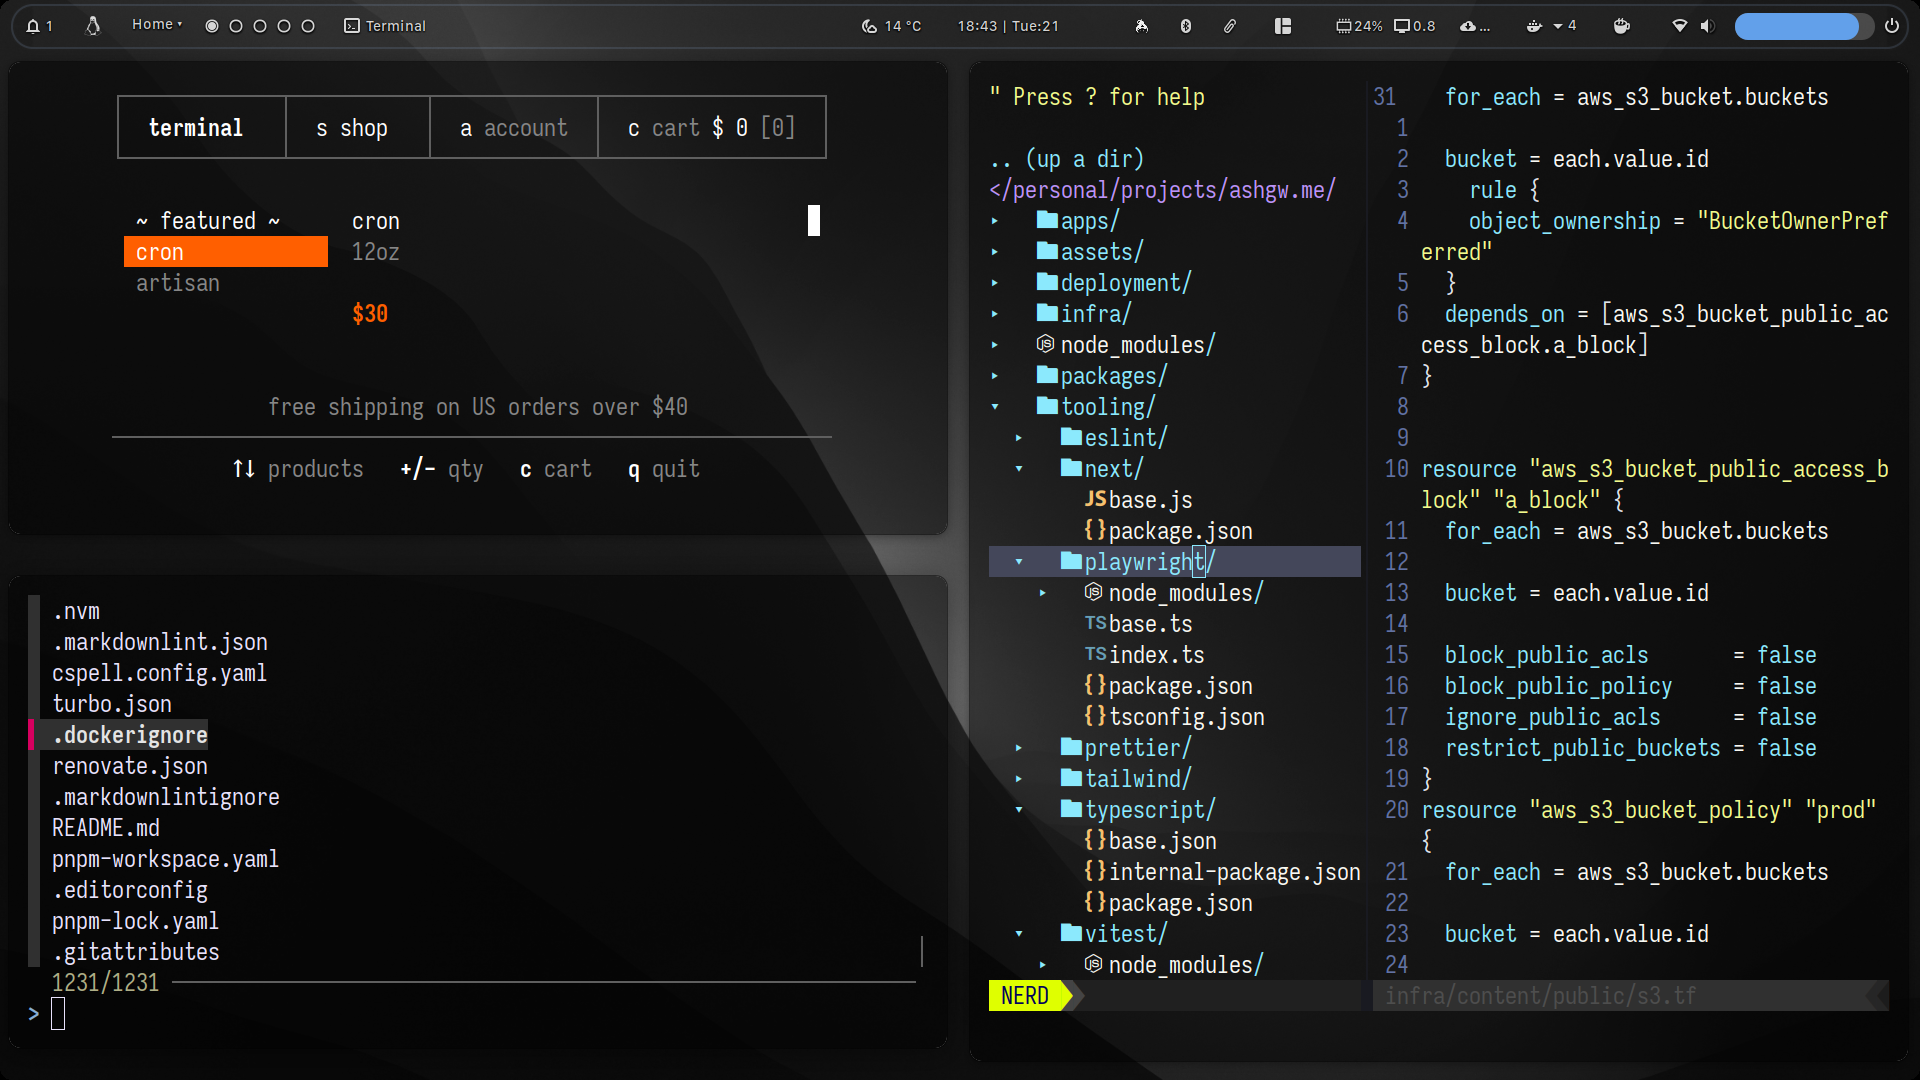
Task: Expand the apps/ folder arrow
Action: pyautogui.click(x=995, y=221)
